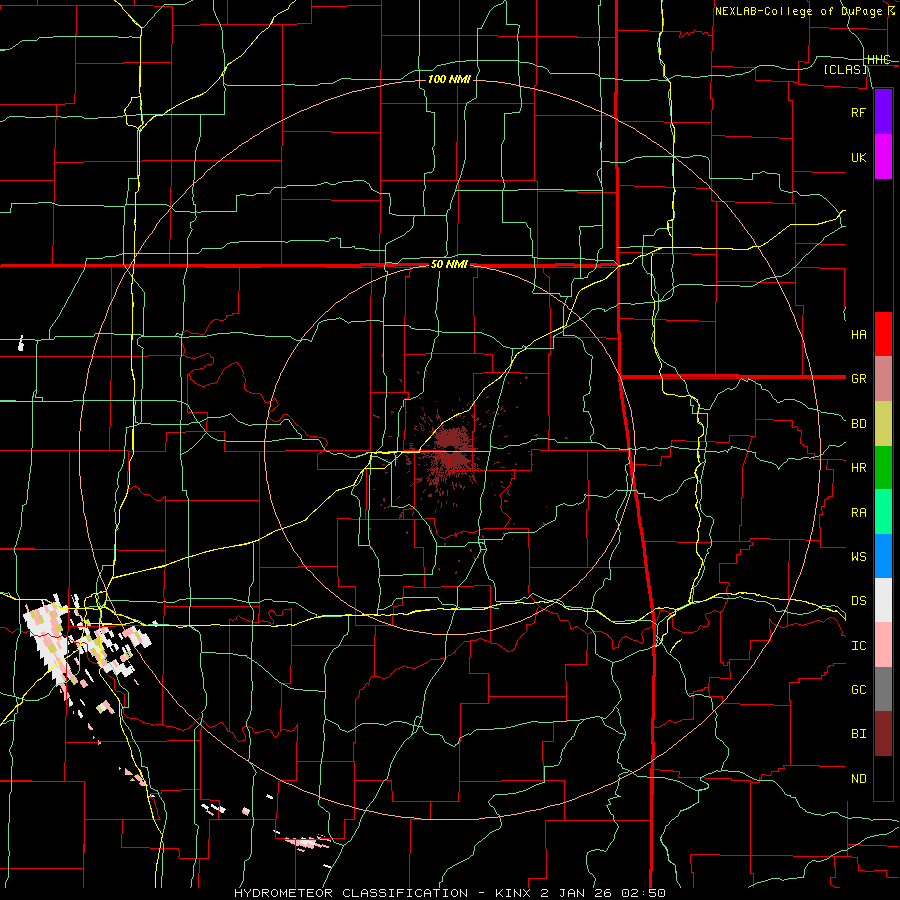The image size is (900, 900).
Task: Click the HA red legend color swatch
Action: 883,334
